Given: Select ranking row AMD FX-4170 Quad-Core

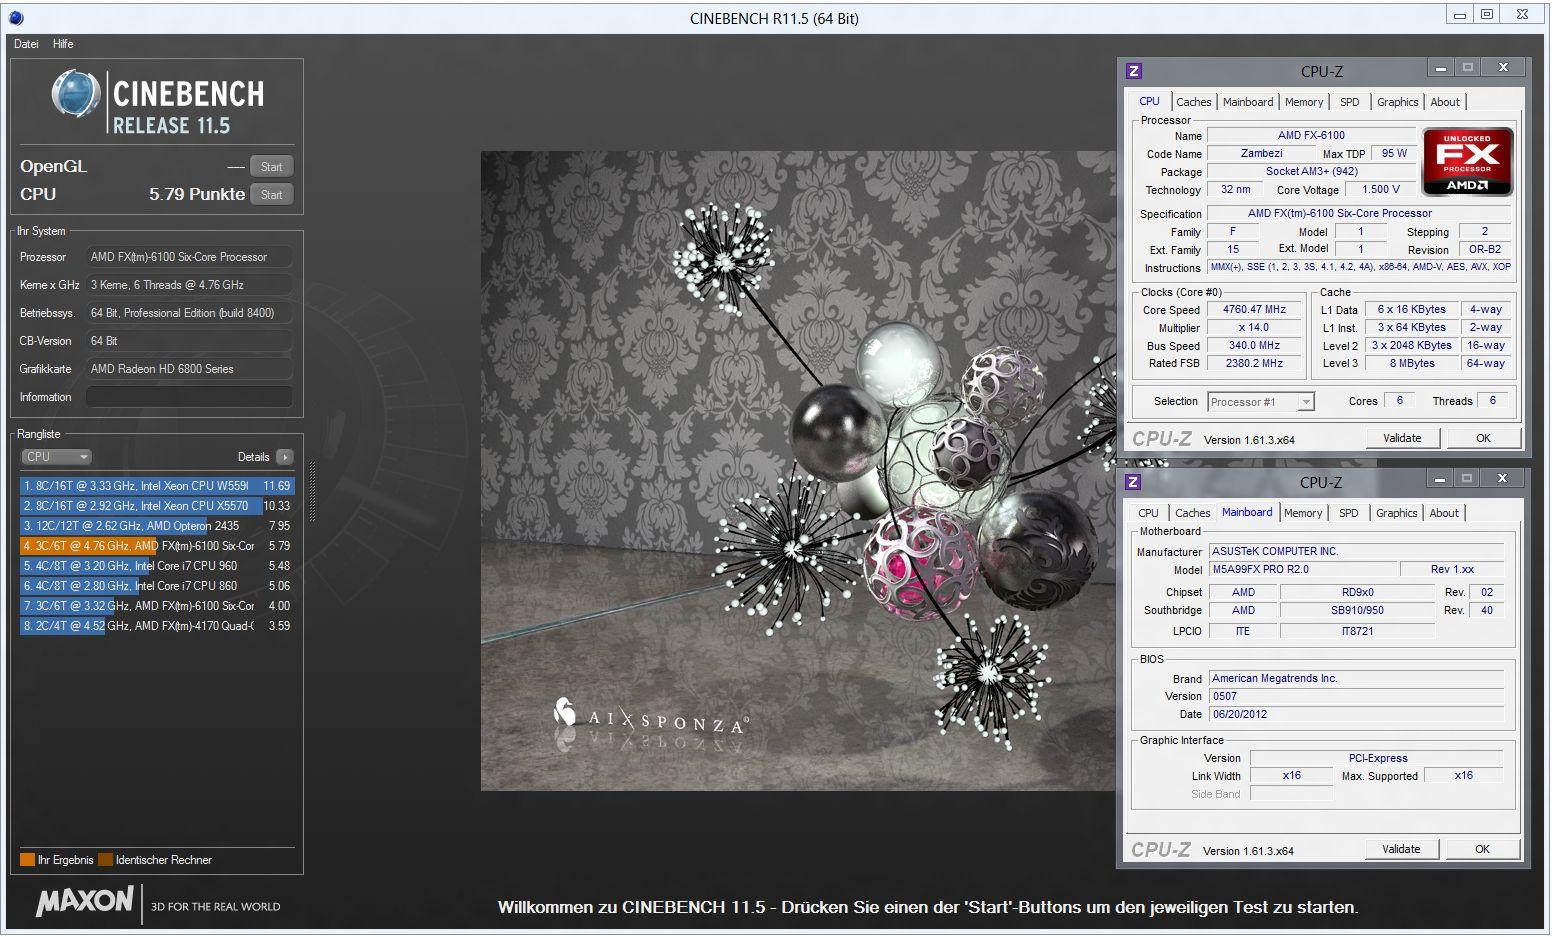Looking at the screenshot, I should click(157, 626).
